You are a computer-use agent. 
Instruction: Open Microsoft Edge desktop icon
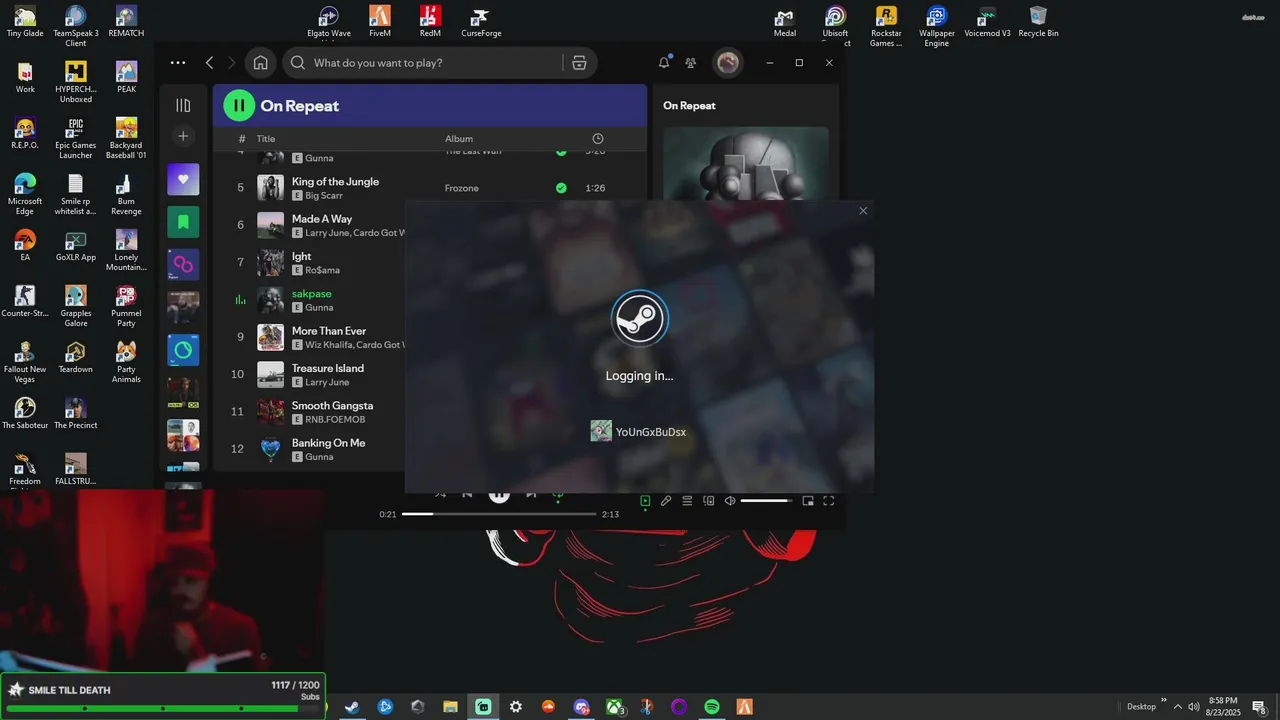[25, 194]
